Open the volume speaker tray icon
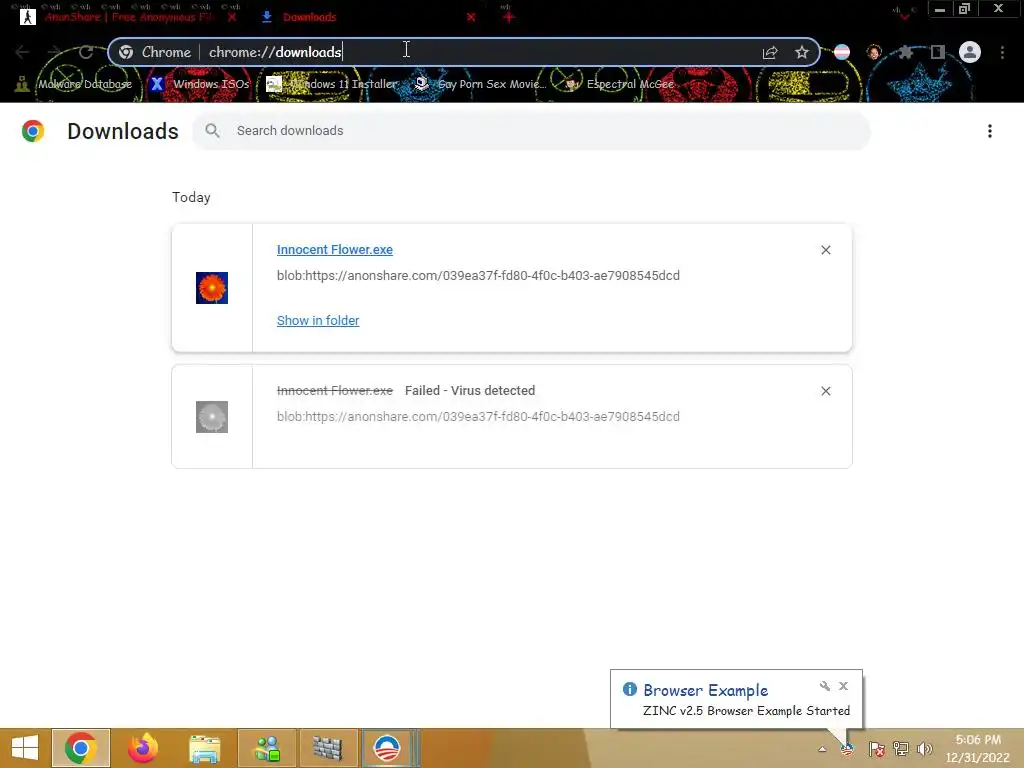1024x768 pixels. 925,749
